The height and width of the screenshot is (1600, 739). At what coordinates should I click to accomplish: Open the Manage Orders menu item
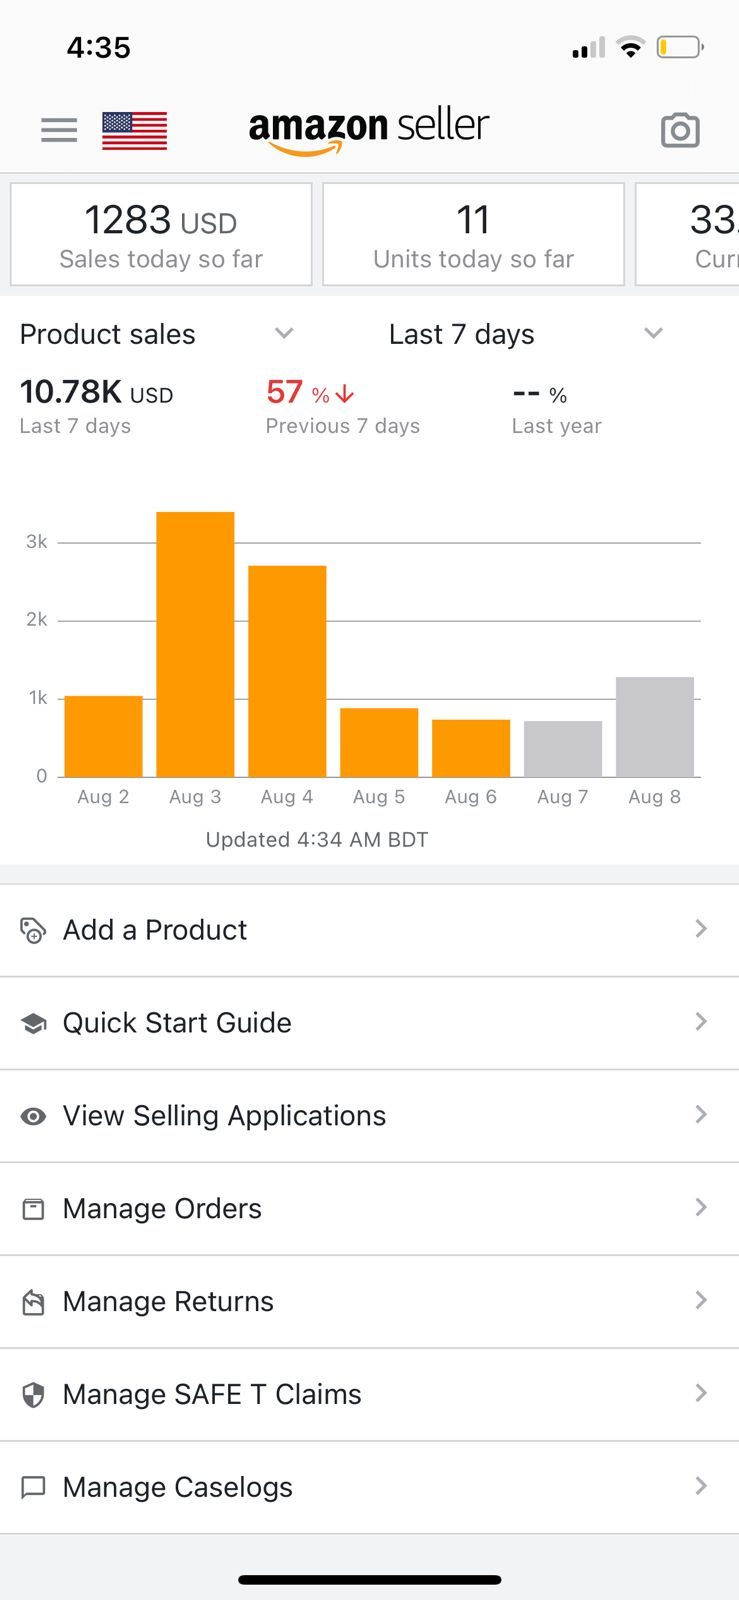click(162, 1209)
